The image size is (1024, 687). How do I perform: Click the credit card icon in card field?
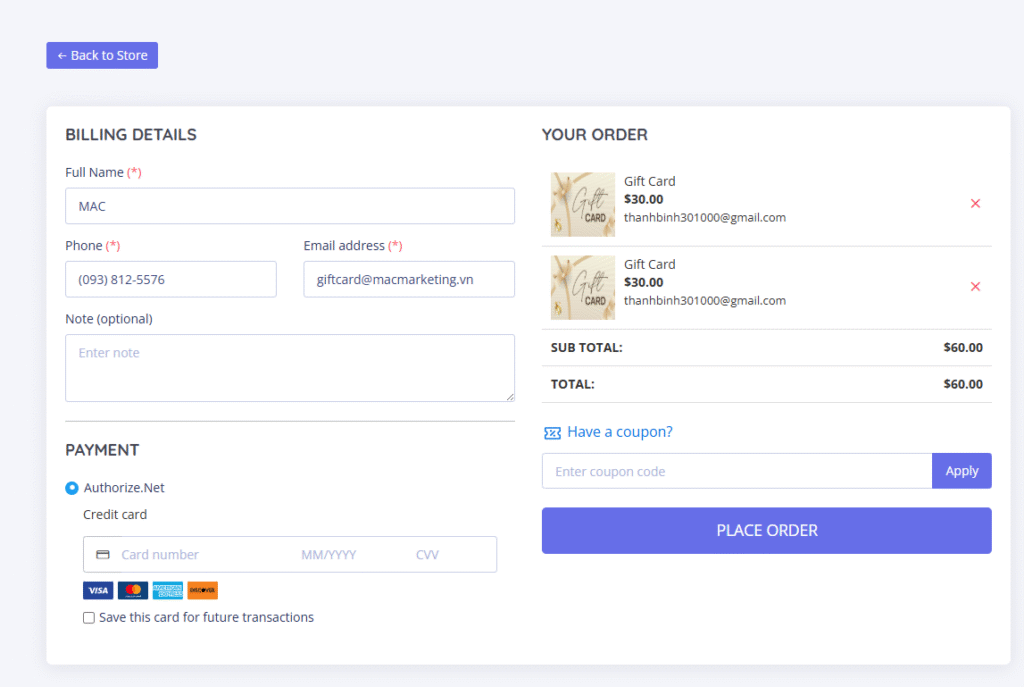(x=103, y=555)
